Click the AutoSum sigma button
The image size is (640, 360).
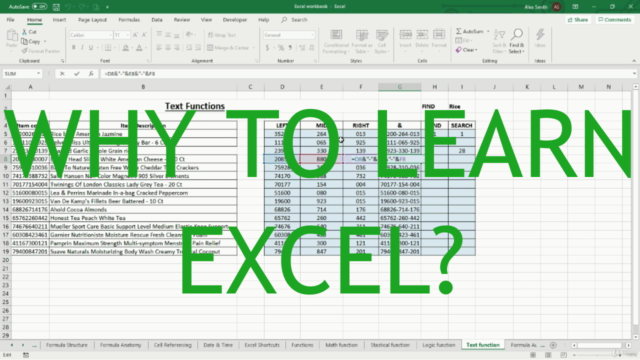[470, 31]
